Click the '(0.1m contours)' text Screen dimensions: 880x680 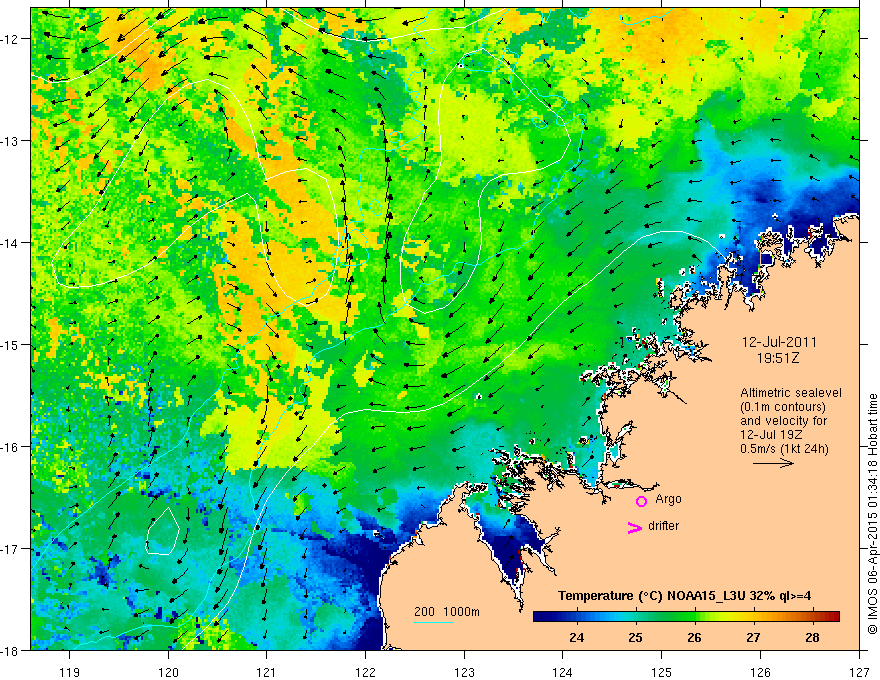[x=783, y=407]
